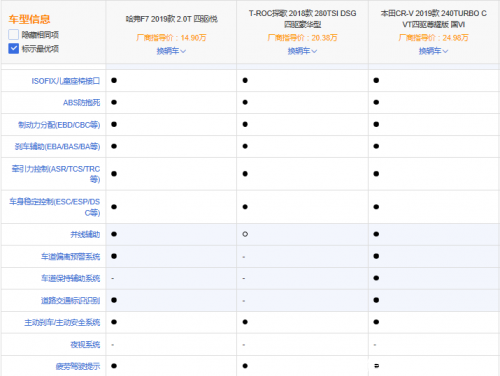Open 换辆车 dropdown under 哈弗F7
The width and height of the screenshot is (500, 376).
(171, 51)
